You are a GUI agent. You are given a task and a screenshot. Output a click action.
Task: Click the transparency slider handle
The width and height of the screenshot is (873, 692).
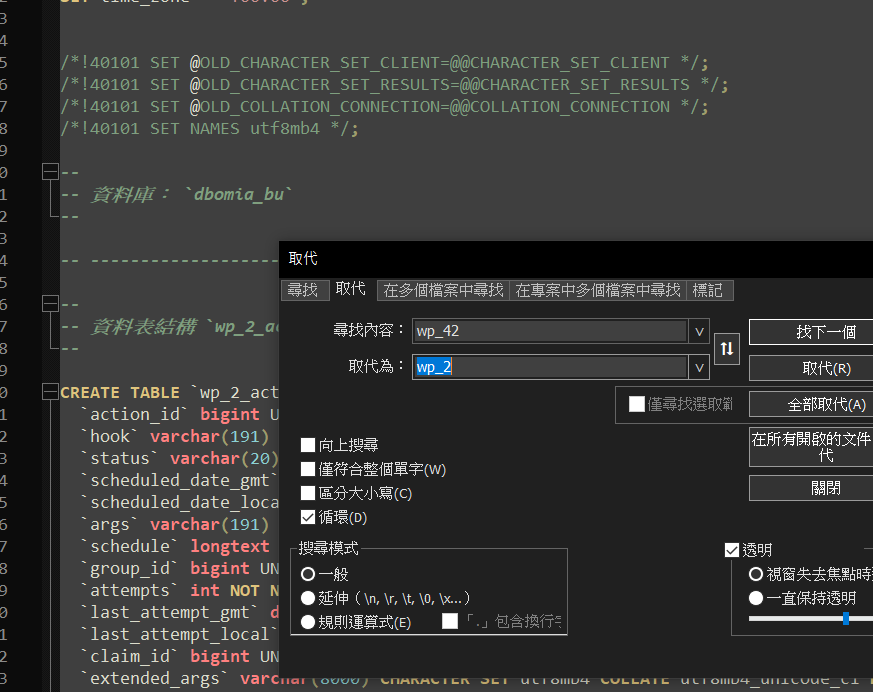tap(846, 619)
